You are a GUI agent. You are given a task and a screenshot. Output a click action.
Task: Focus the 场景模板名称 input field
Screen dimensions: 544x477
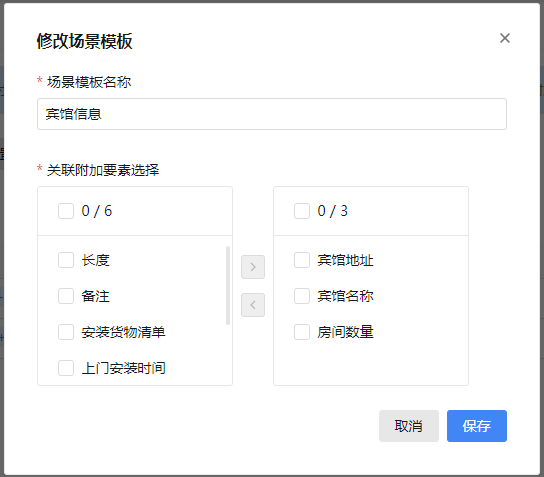[x=272, y=114]
